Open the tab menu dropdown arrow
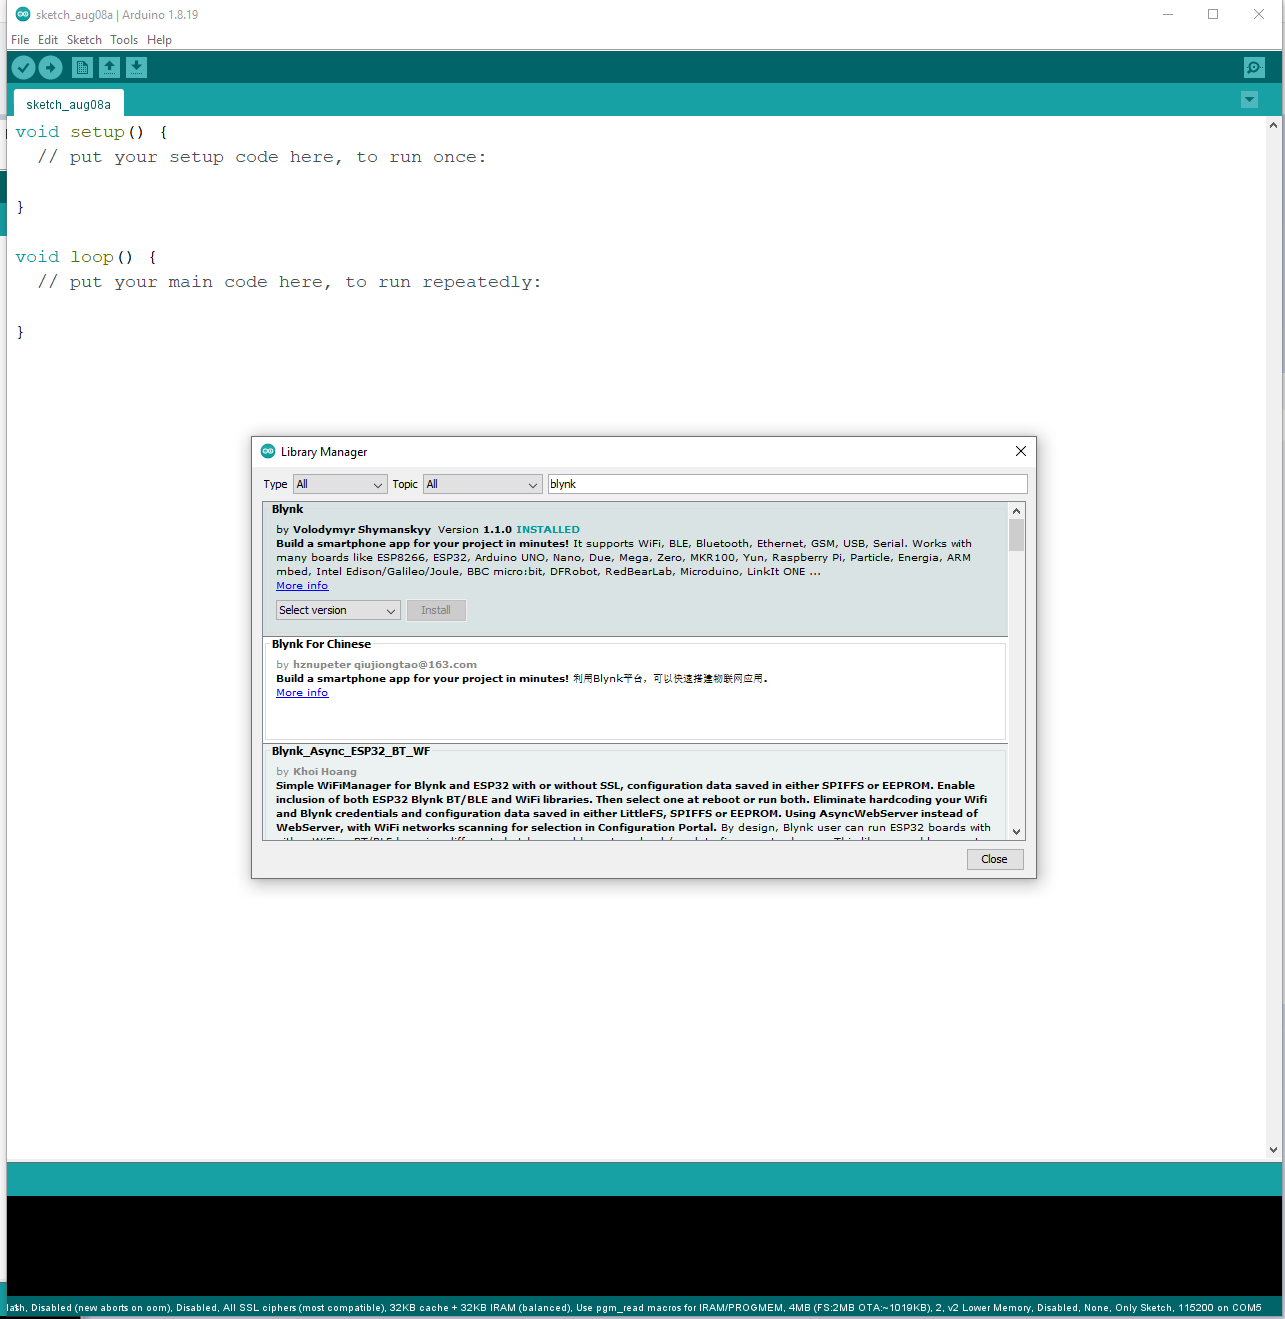The image size is (1285, 1319). [x=1249, y=99]
